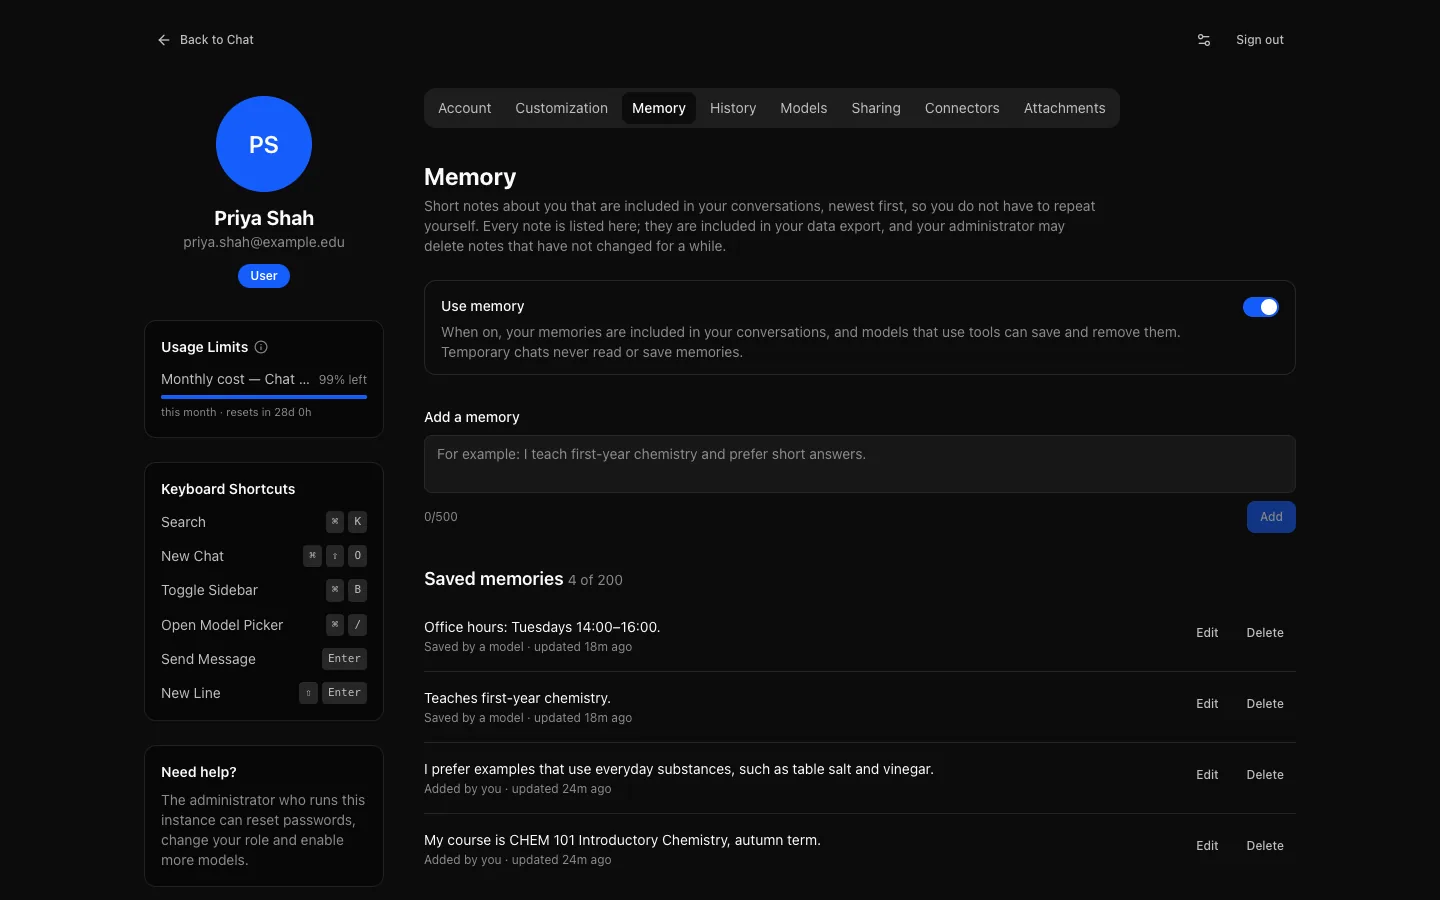Screen dimensions: 1440x900
Task: Open the Account tab
Action: (465, 108)
